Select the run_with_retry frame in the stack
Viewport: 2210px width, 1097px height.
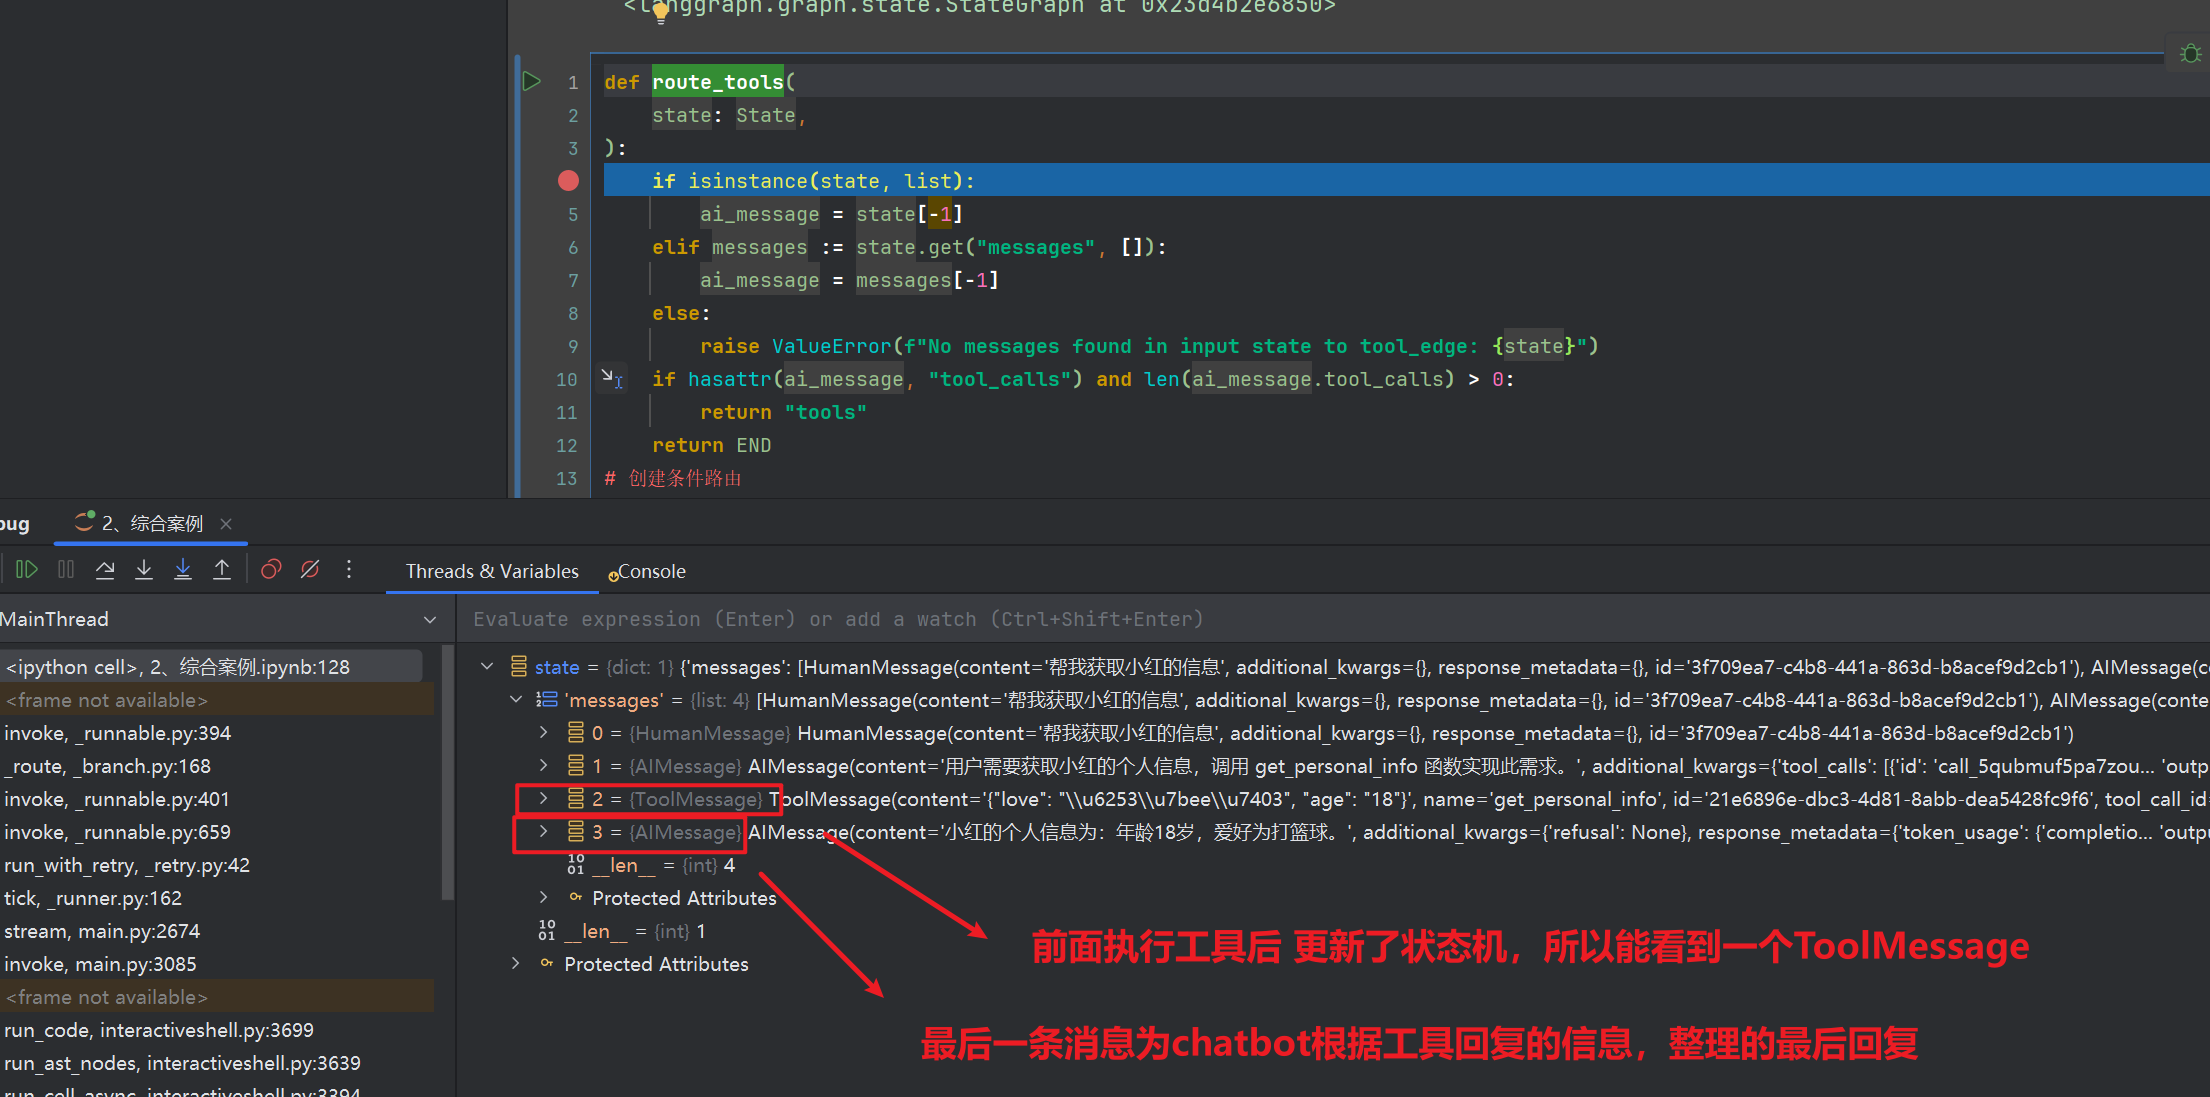click(128, 864)
